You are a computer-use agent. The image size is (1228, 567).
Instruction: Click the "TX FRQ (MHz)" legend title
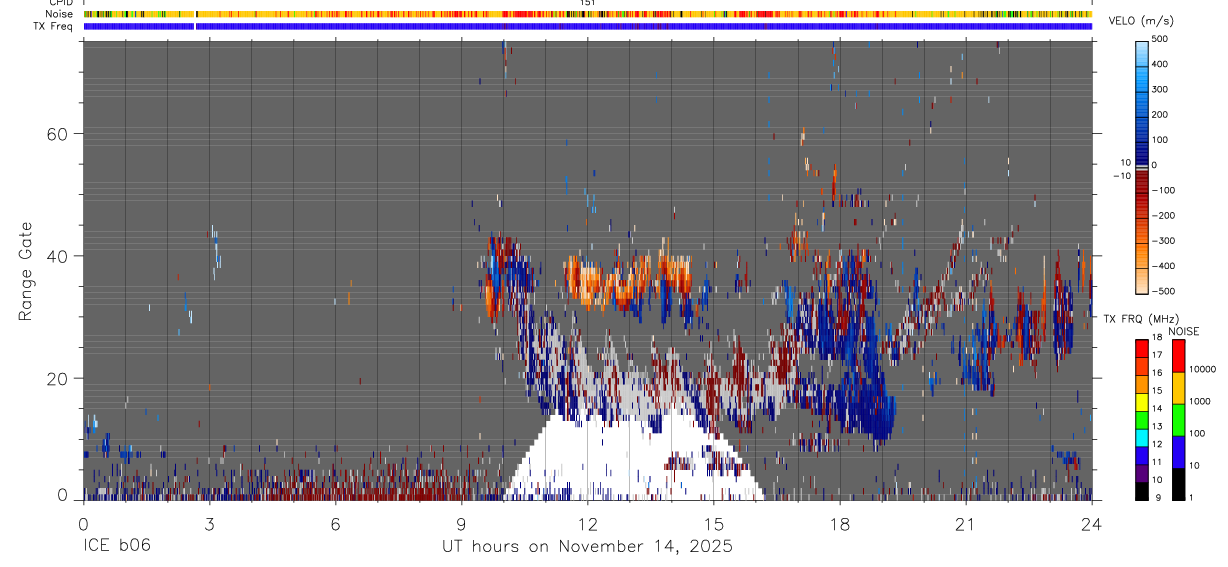pyautogui.click(x=1140, y=318)
